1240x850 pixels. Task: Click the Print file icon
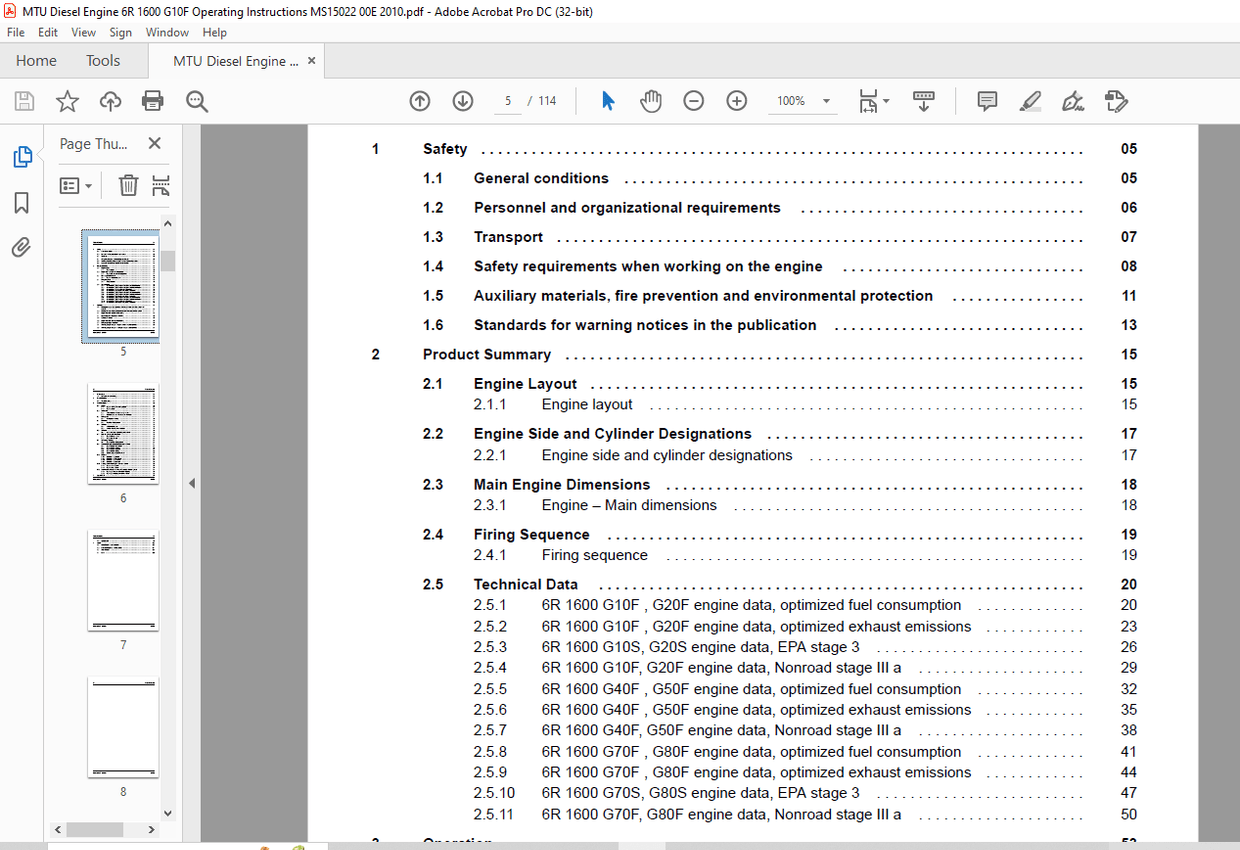coord(153,101)
